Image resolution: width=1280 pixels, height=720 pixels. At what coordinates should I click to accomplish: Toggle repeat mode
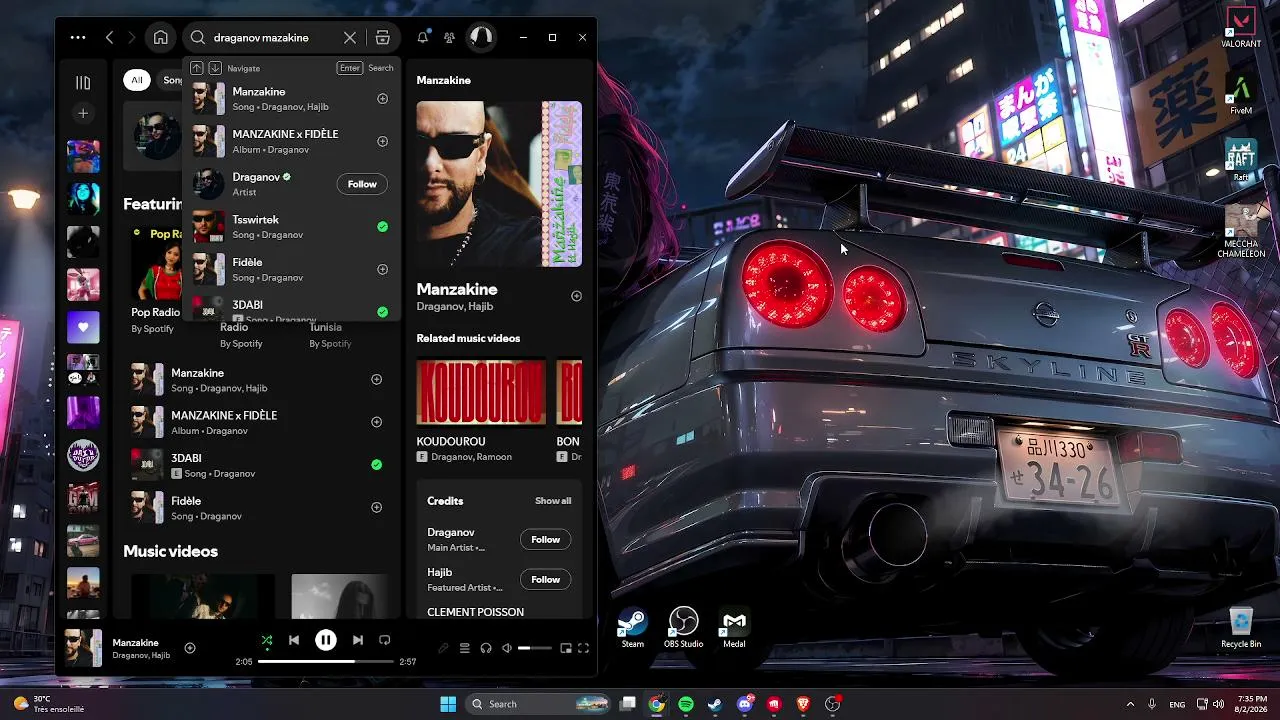click(385, 640)
